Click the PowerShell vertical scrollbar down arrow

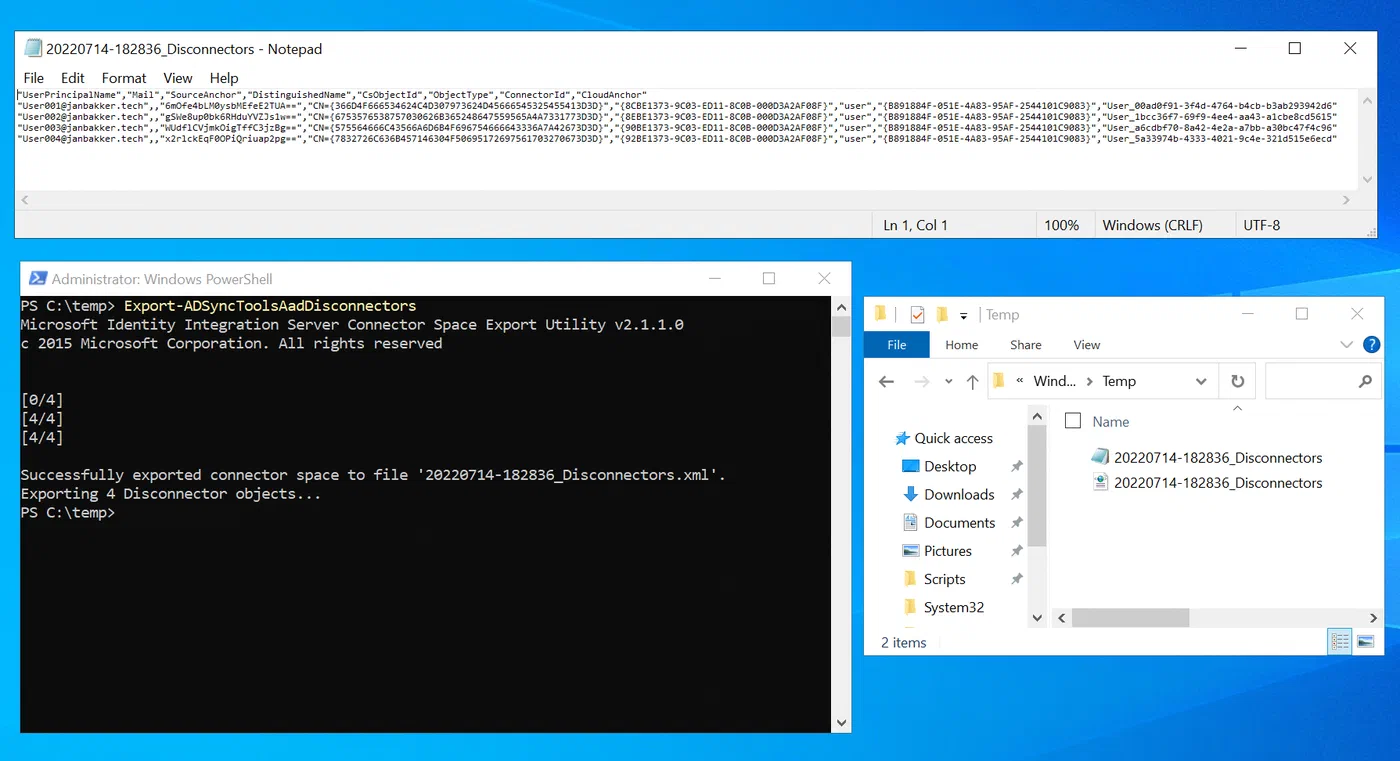pyautogui.click(x=841, y=723)
